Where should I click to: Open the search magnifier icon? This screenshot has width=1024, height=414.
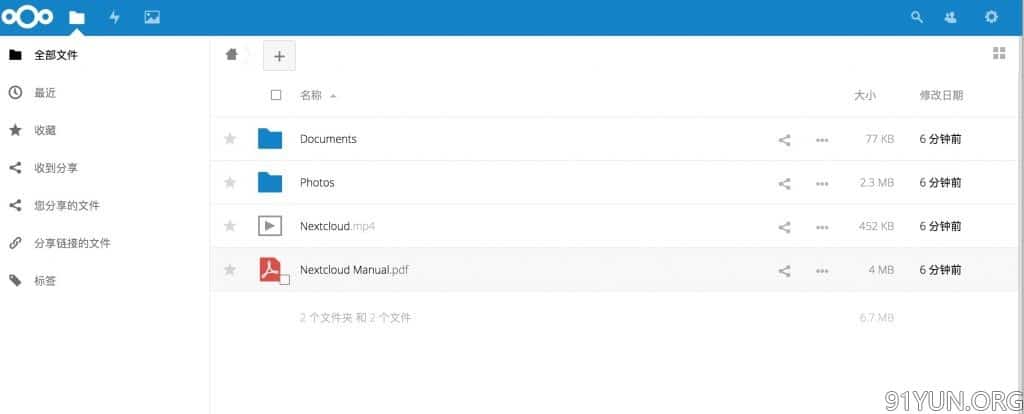point(917,18)
